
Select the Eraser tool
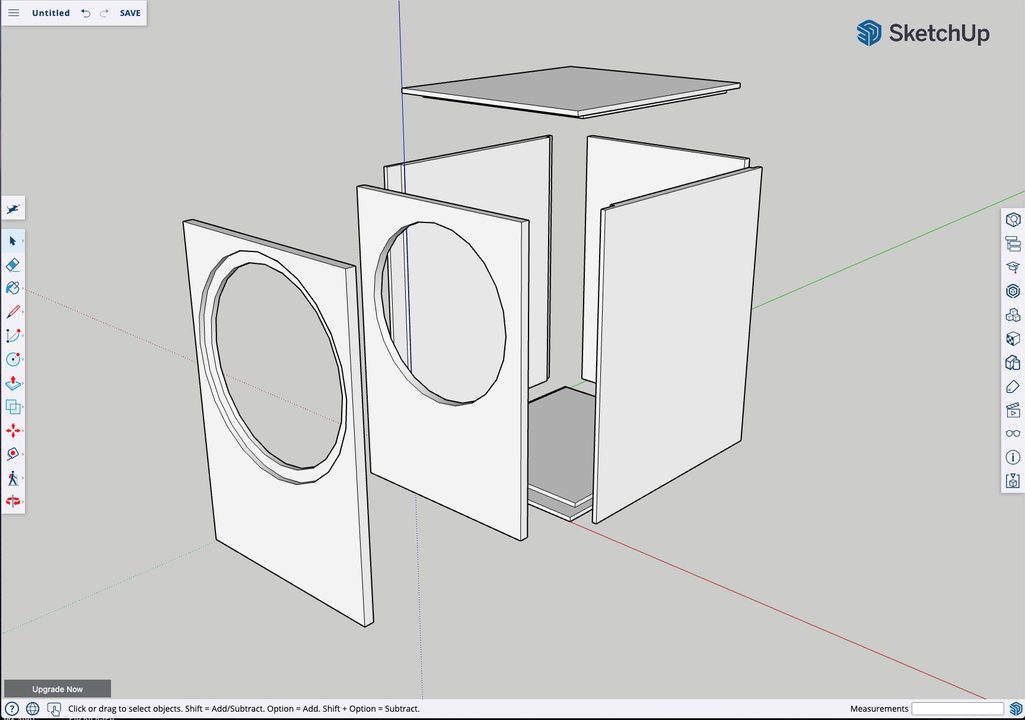(13, 265)
